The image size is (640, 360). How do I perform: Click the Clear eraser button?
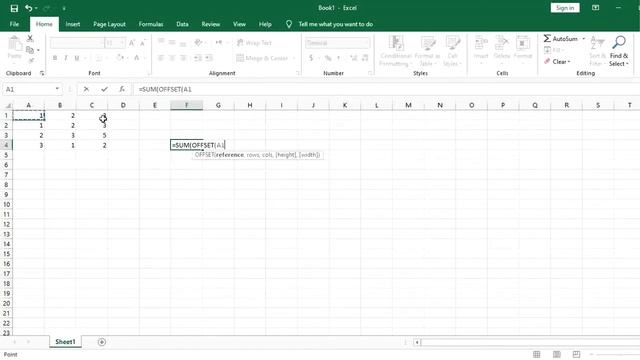[557, 62]
